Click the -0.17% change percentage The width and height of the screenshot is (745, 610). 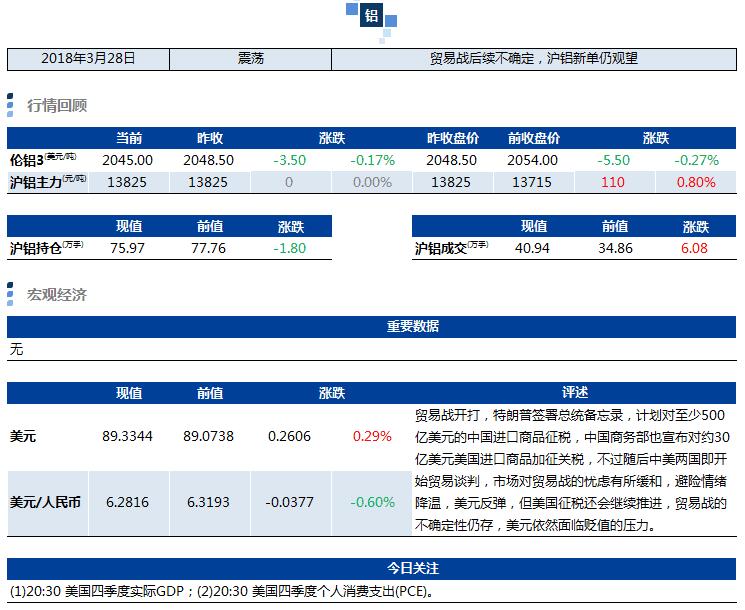point(372,160)
